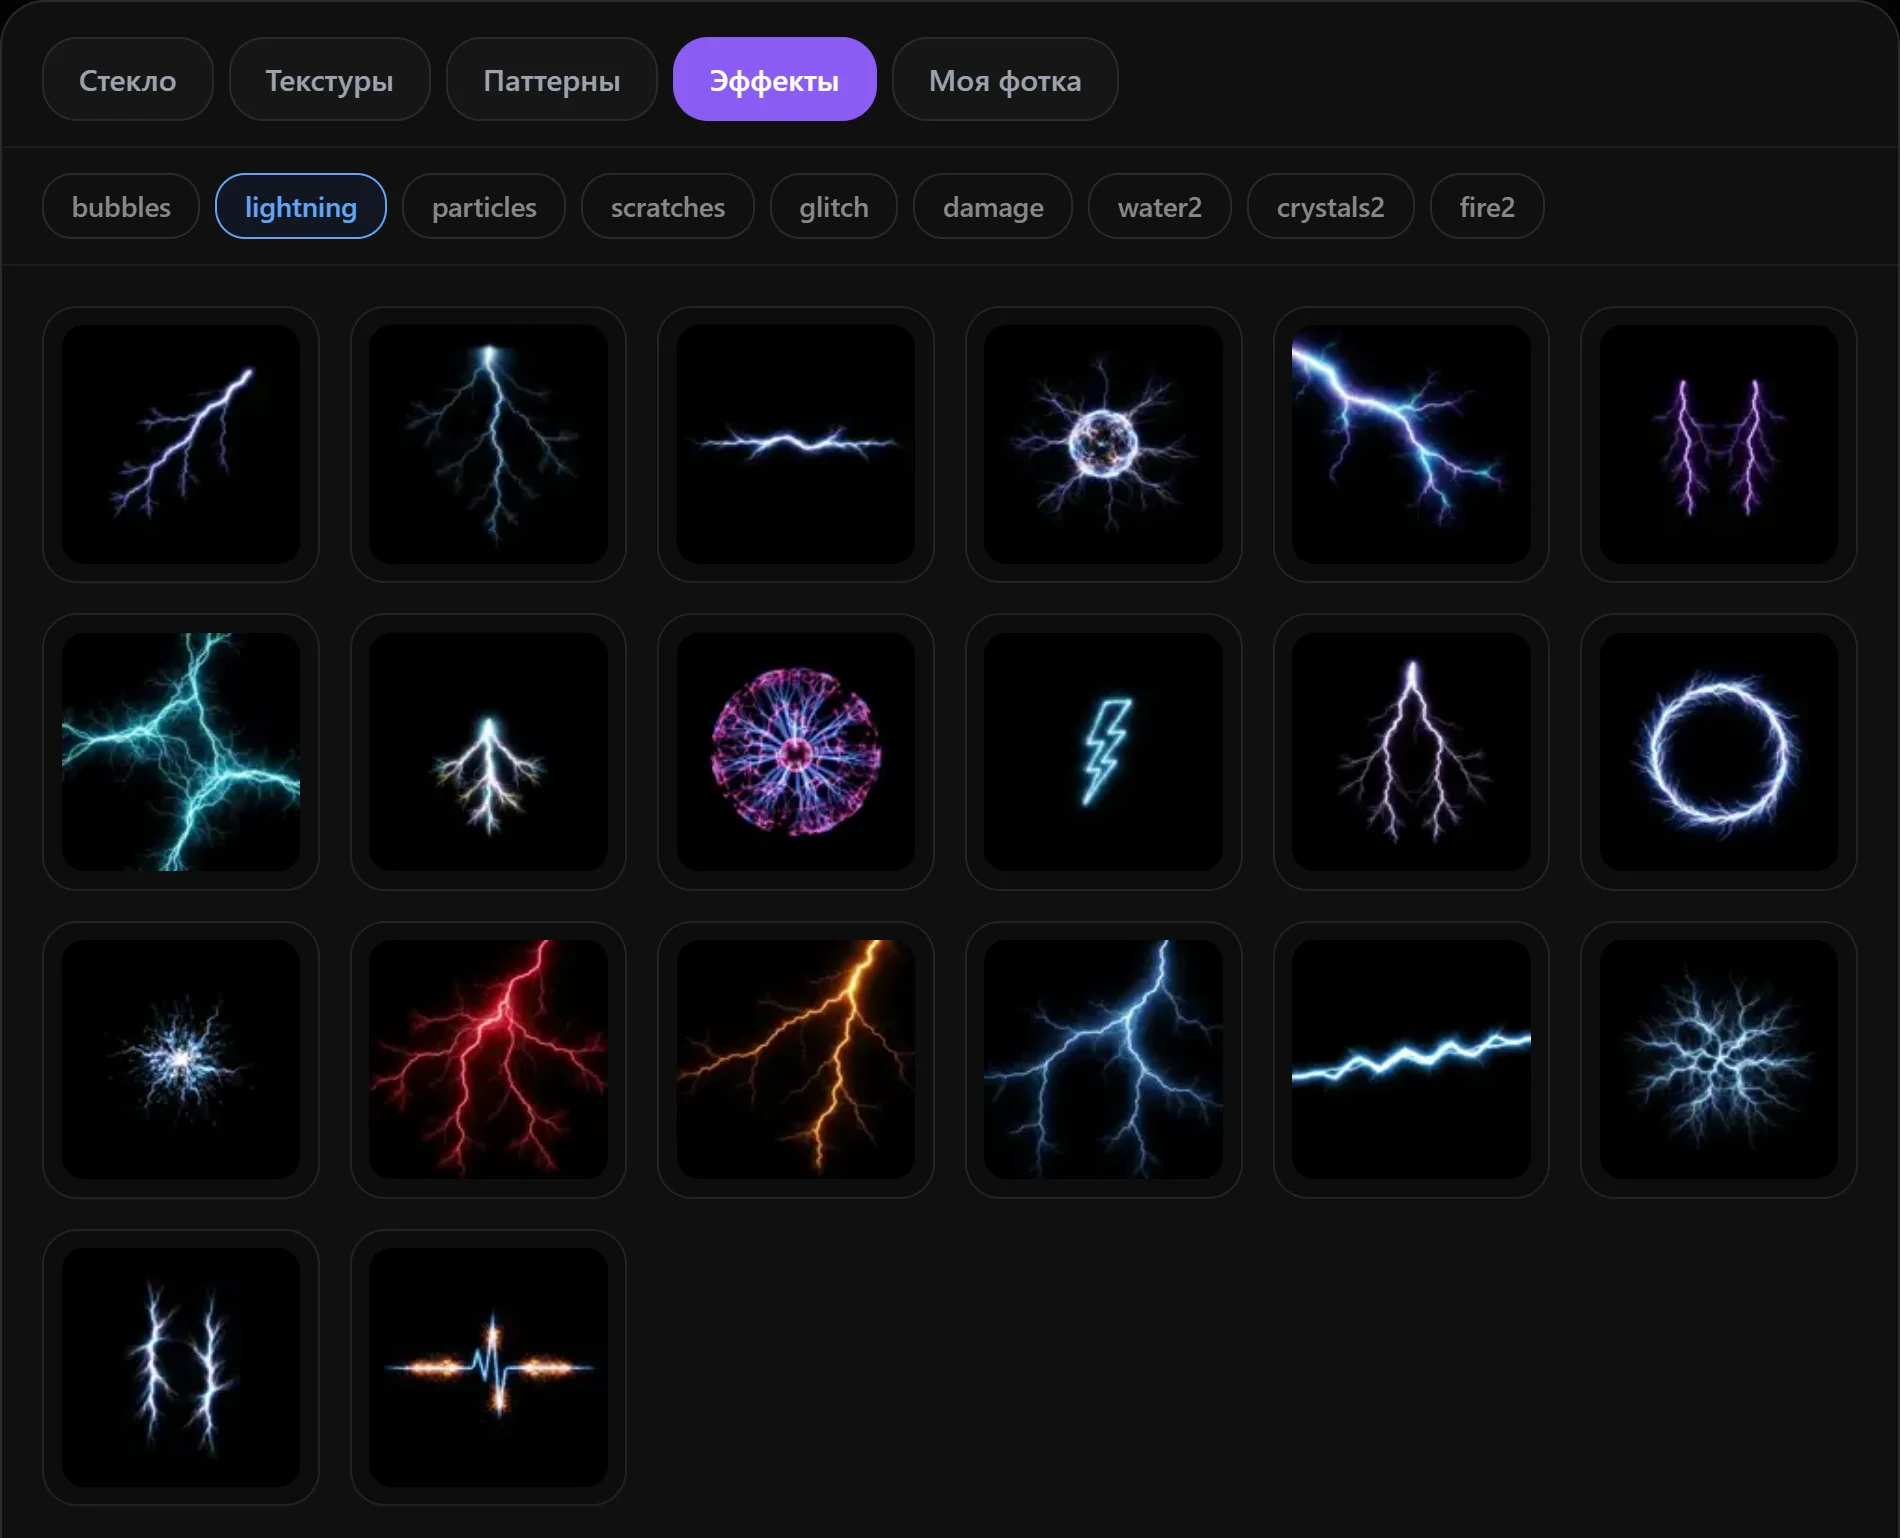1900x1538 pixels.
Task: Switch to the Текстуры tab
Action: click(329, 80)
